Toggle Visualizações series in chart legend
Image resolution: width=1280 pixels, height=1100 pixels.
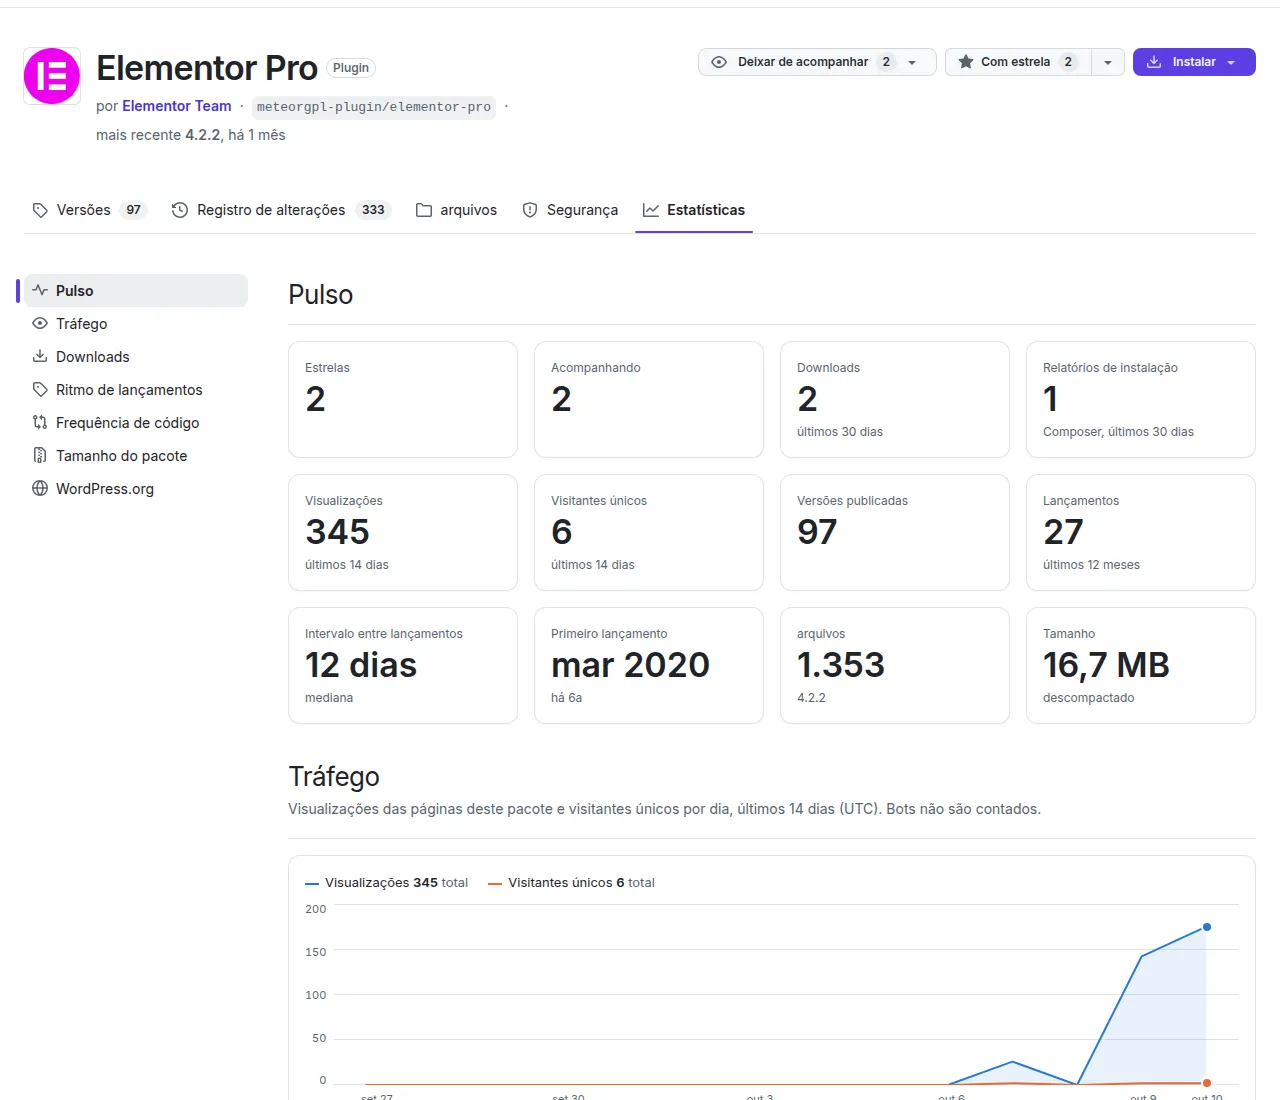click(387, 883)
